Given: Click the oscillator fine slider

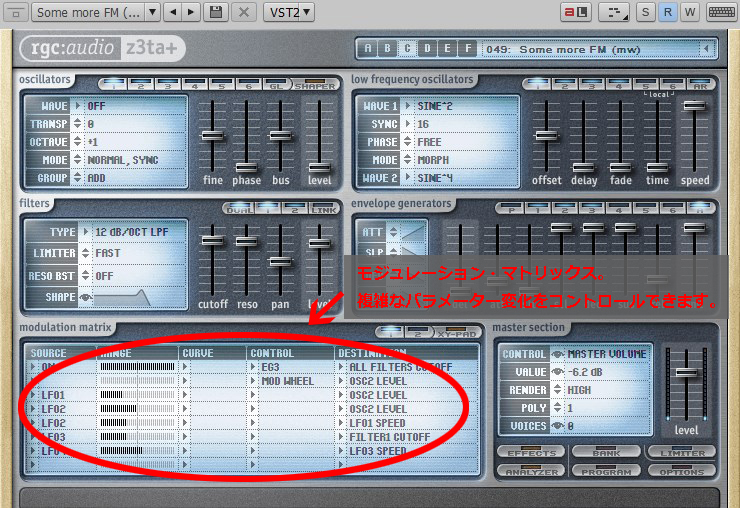Looking at the screenshot, I should point(212,136).
